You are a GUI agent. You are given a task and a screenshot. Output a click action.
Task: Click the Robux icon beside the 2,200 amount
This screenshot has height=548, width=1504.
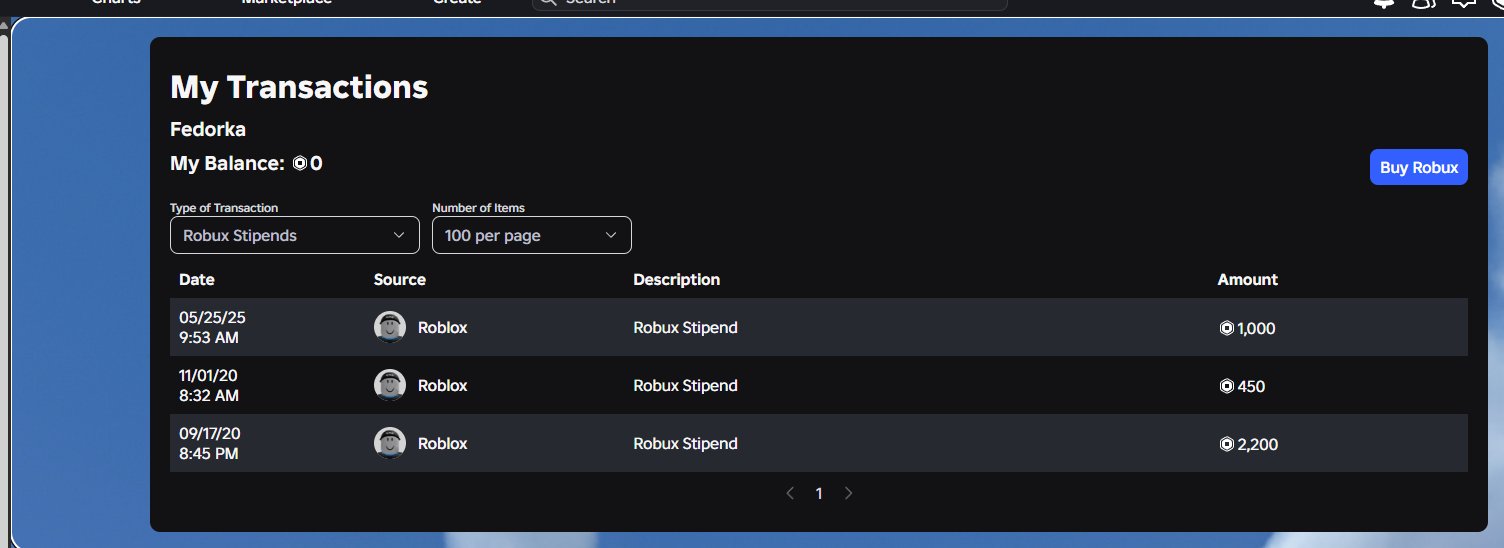pyautogui.click(x=1227, y=443)
